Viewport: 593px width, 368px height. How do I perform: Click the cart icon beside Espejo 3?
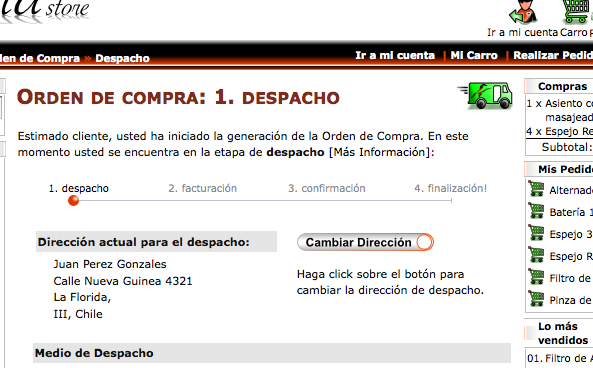pyautogui.click(x=536, y=233)
